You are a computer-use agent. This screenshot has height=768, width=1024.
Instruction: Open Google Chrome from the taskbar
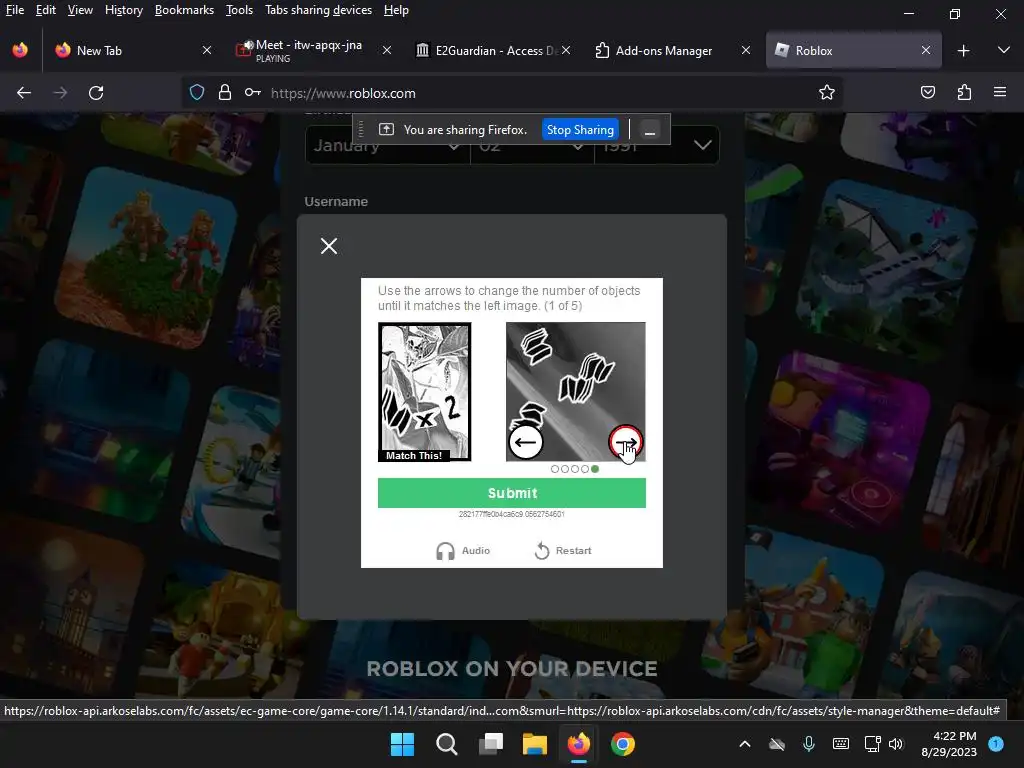[x=623, y=744]
